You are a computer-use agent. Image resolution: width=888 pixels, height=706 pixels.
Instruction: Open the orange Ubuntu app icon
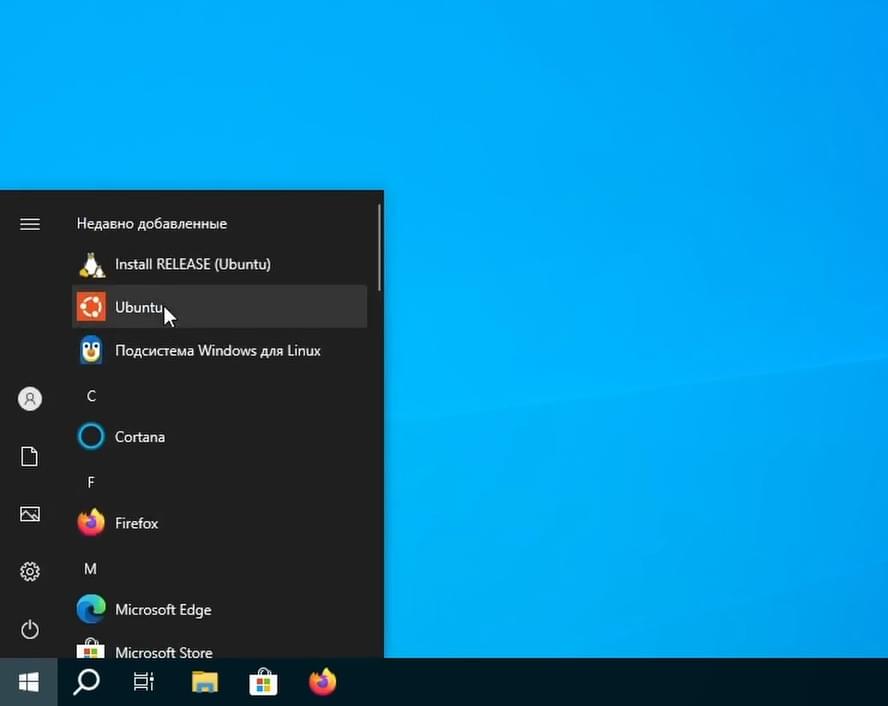[91, 307]
